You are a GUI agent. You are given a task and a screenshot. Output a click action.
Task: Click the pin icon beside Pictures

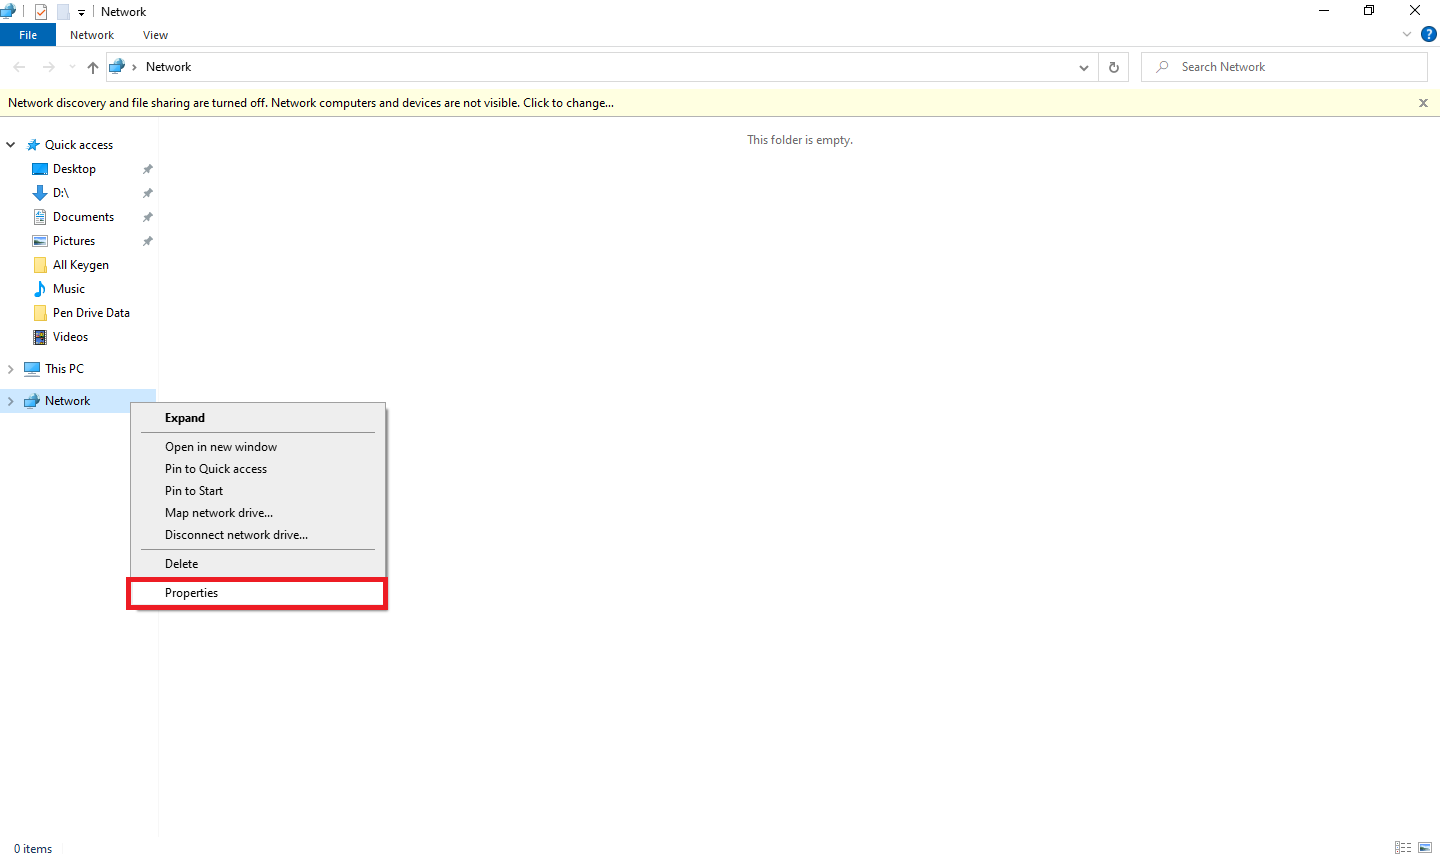pos(147,241)
